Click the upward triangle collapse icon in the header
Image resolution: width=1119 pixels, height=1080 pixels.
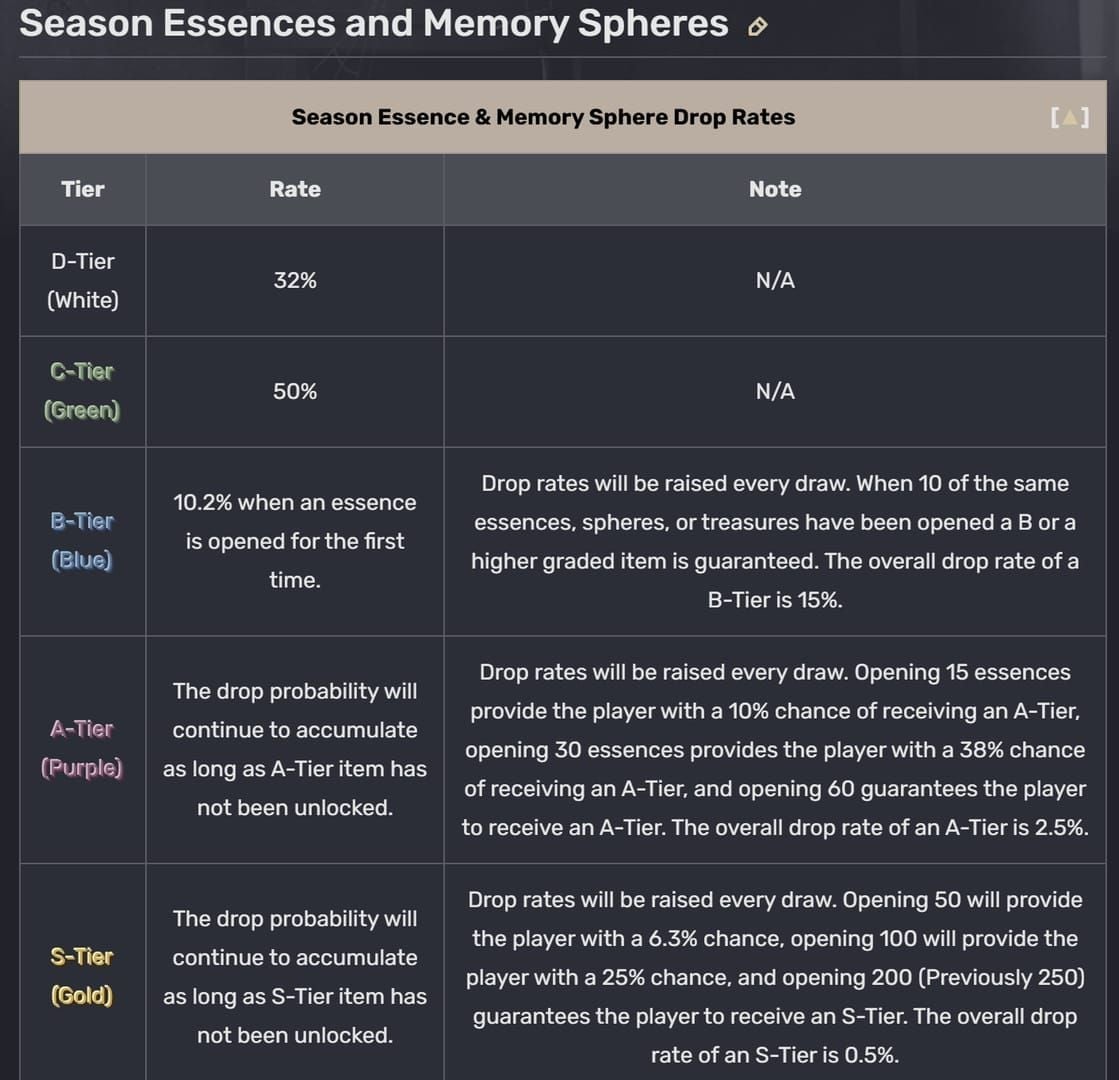1070,117
